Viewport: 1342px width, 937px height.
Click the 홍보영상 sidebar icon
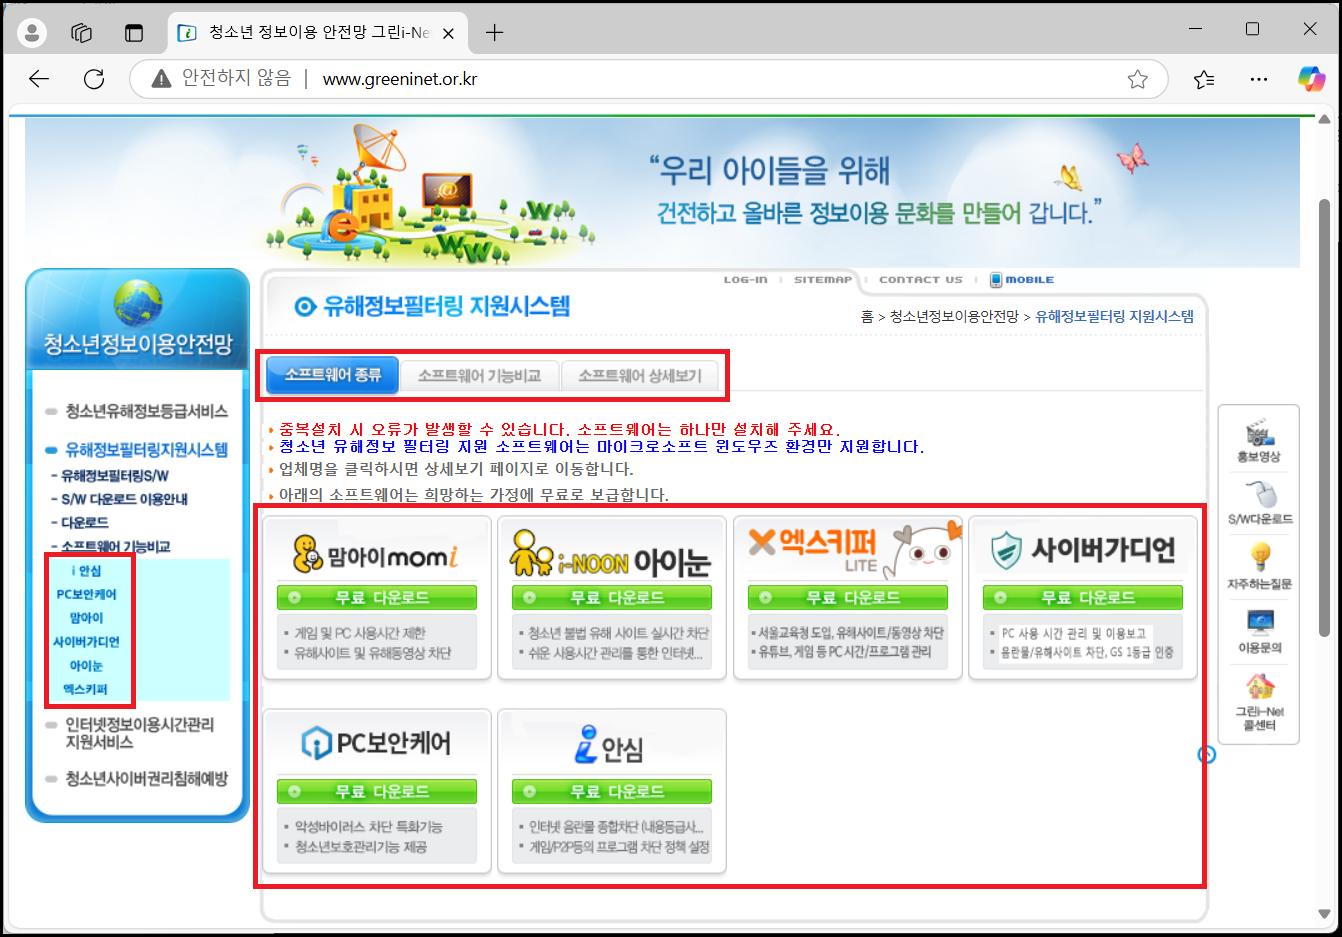(x=1259, y=440)
